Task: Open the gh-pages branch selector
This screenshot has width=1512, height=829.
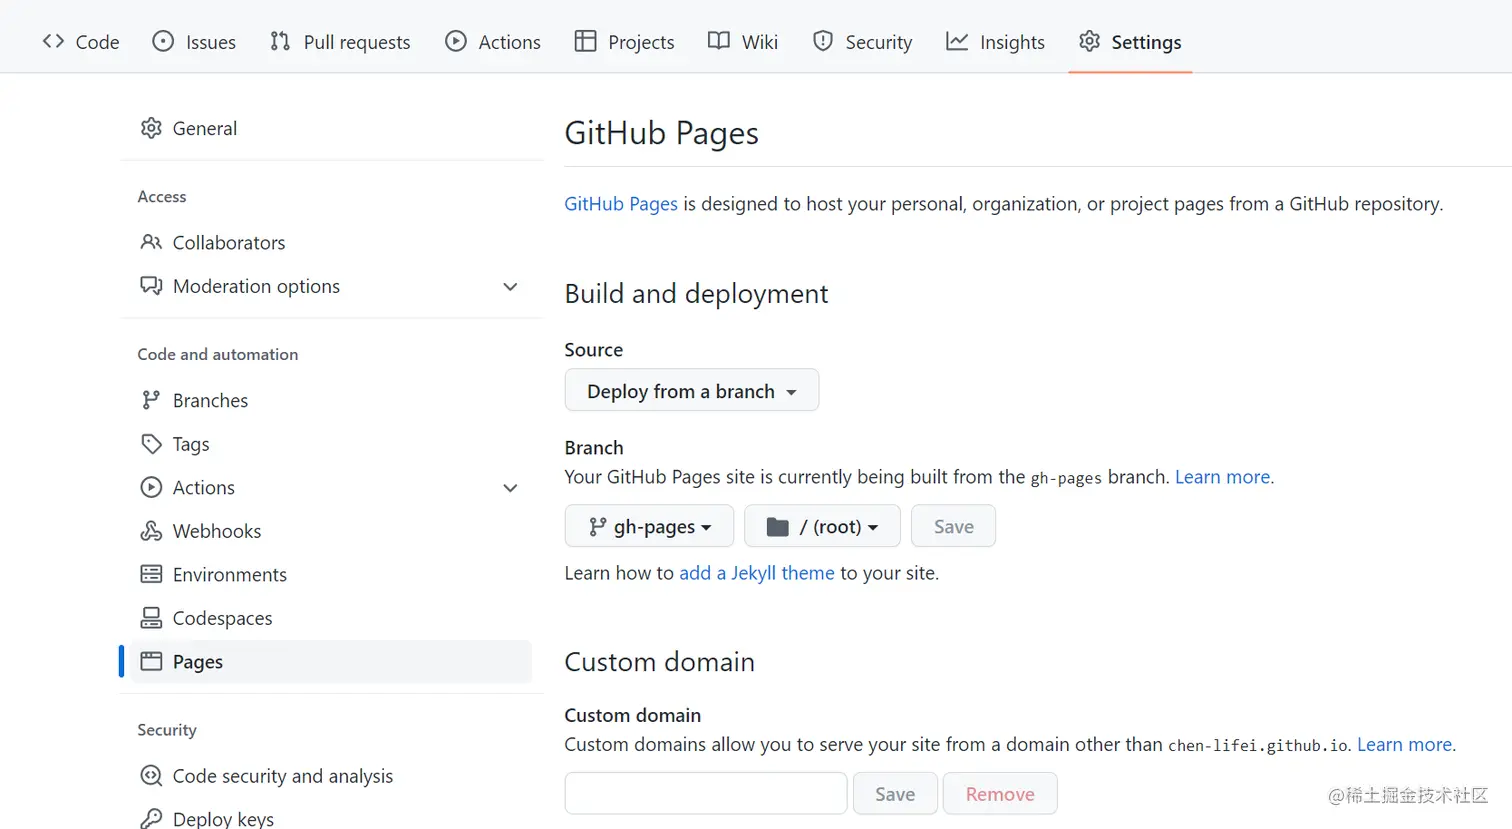Action: [649, 526]
